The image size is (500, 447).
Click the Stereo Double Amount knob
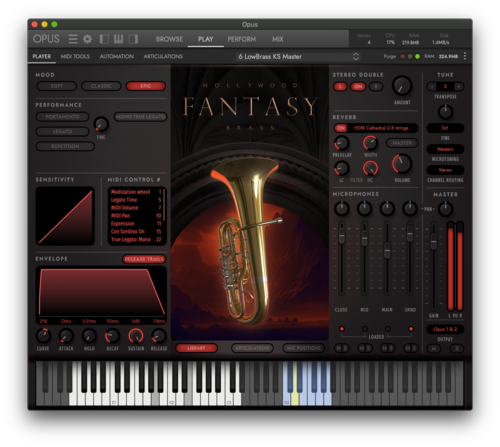402,86
